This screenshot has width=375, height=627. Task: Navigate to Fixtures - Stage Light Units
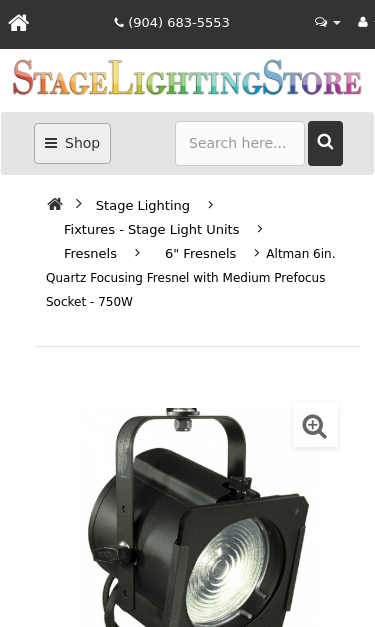coord(152,230)
